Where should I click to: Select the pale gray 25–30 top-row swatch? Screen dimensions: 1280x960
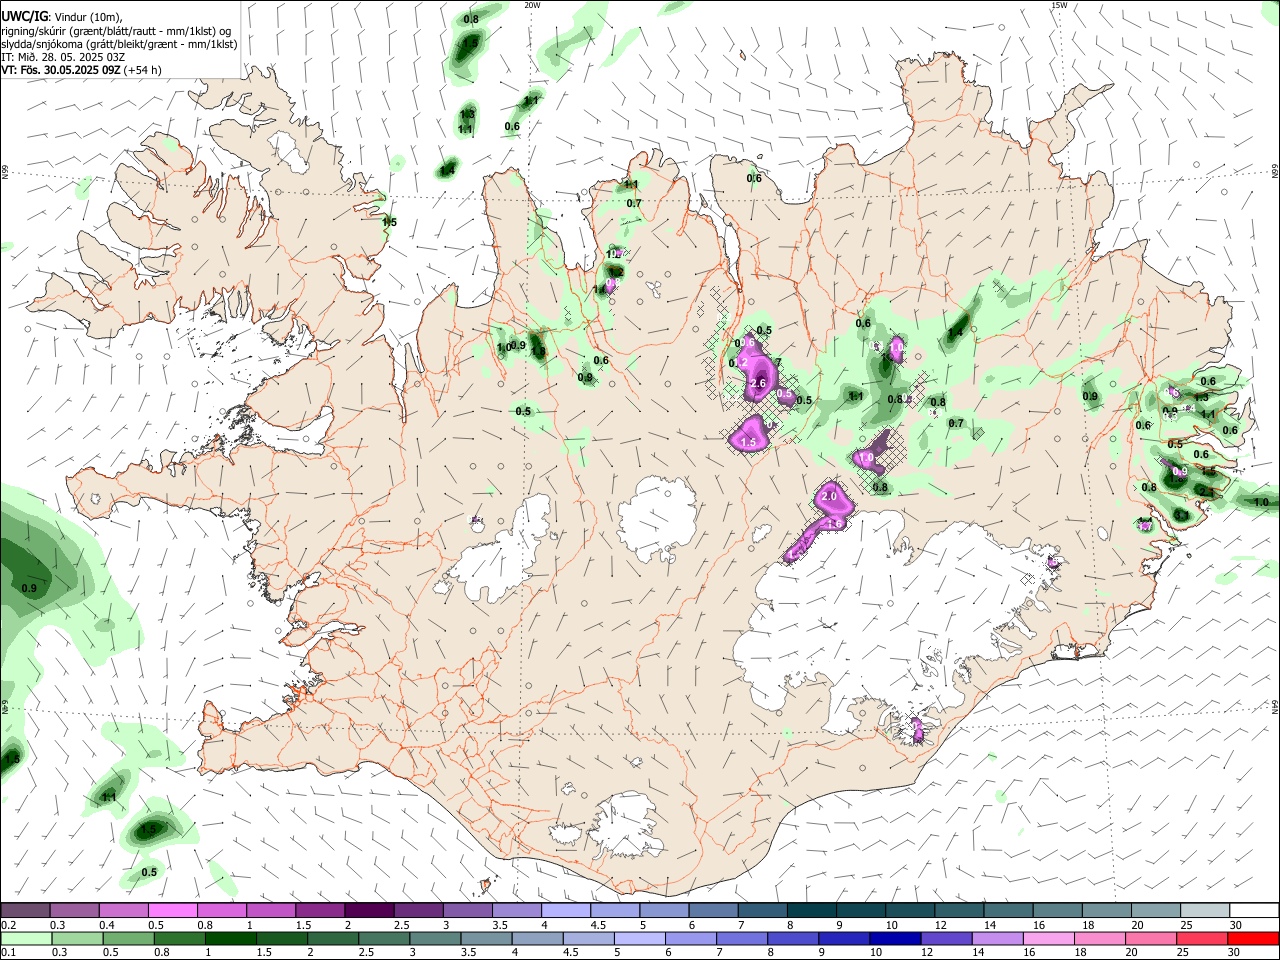(1205, 910)
